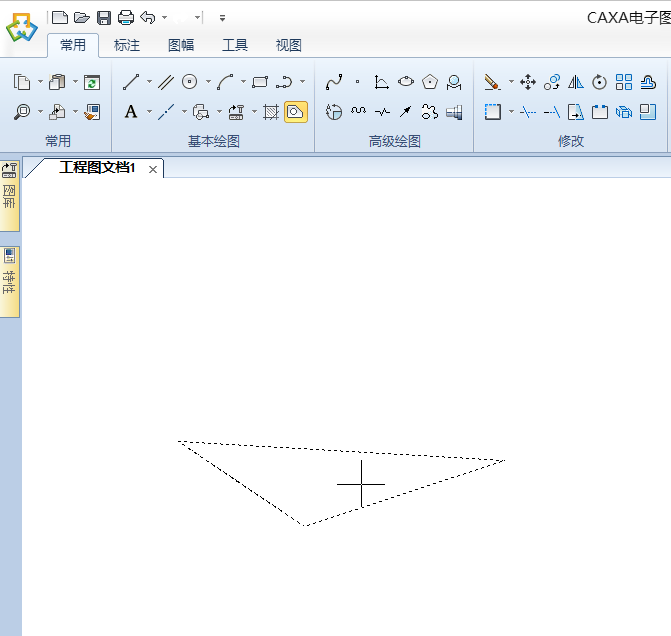Click the CAXA application logo button
The height and width of the screenshot is (636, 671).
21,27
